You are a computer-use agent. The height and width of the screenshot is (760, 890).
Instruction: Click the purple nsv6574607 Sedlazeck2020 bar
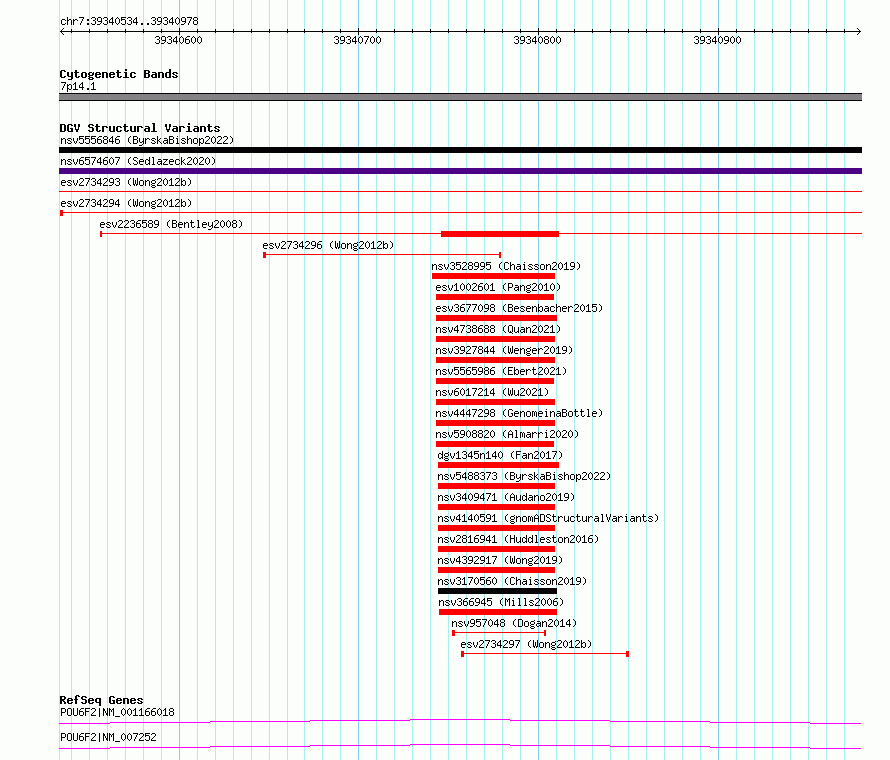(460, 171)
